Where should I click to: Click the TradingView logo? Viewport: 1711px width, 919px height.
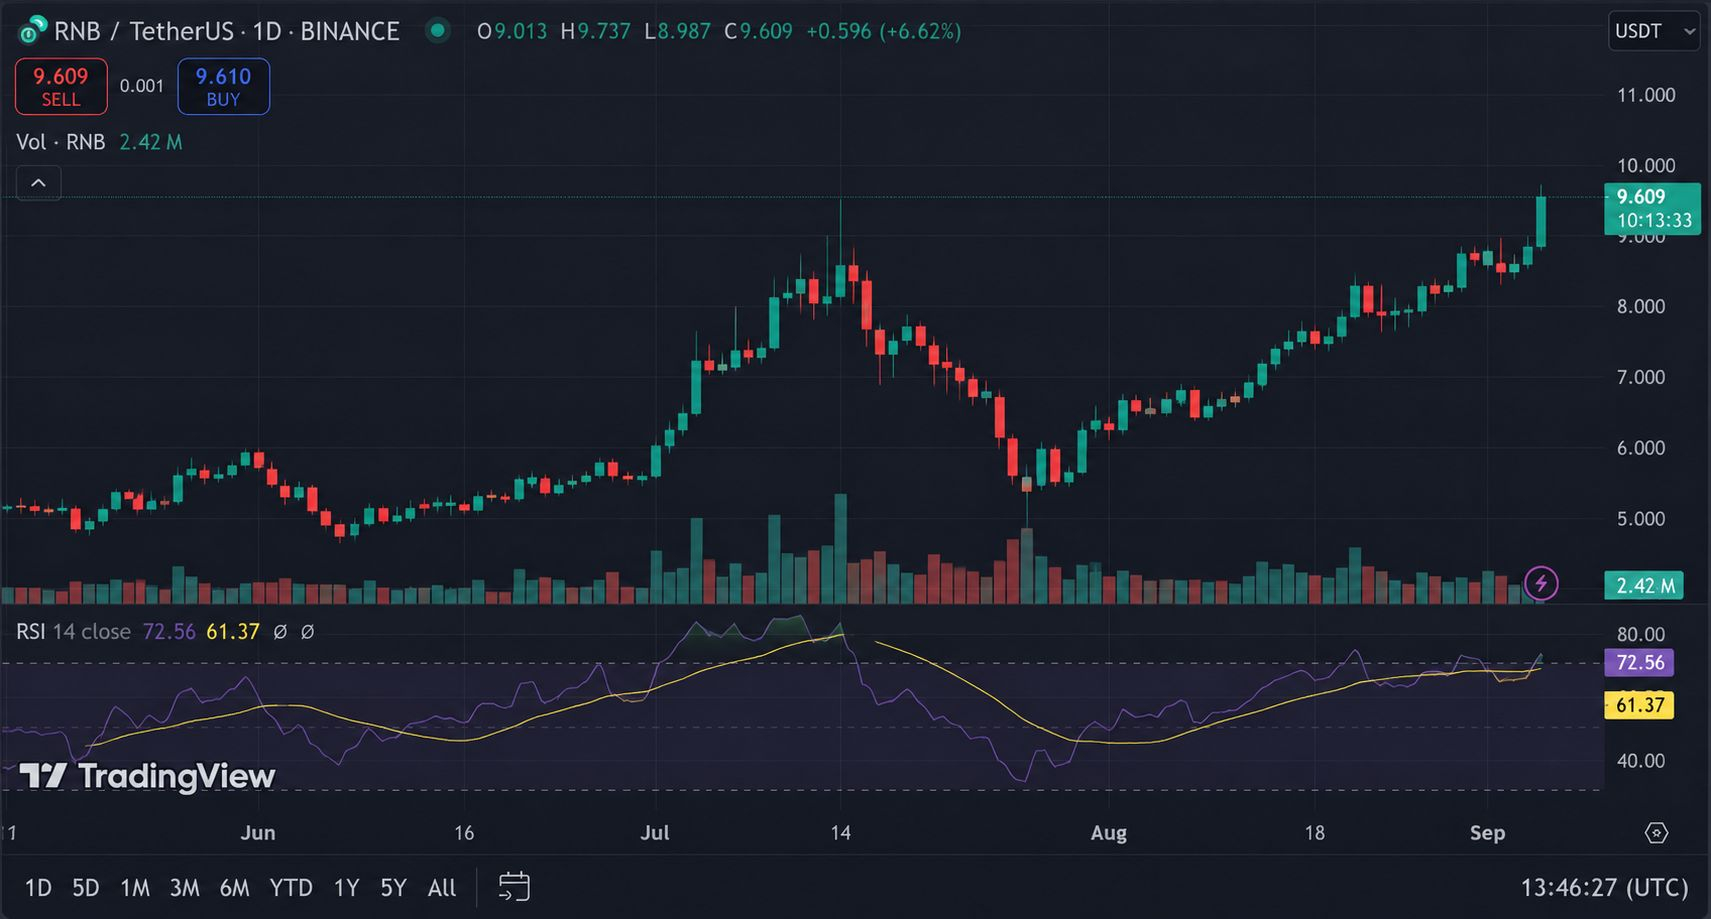pos(147,776)
